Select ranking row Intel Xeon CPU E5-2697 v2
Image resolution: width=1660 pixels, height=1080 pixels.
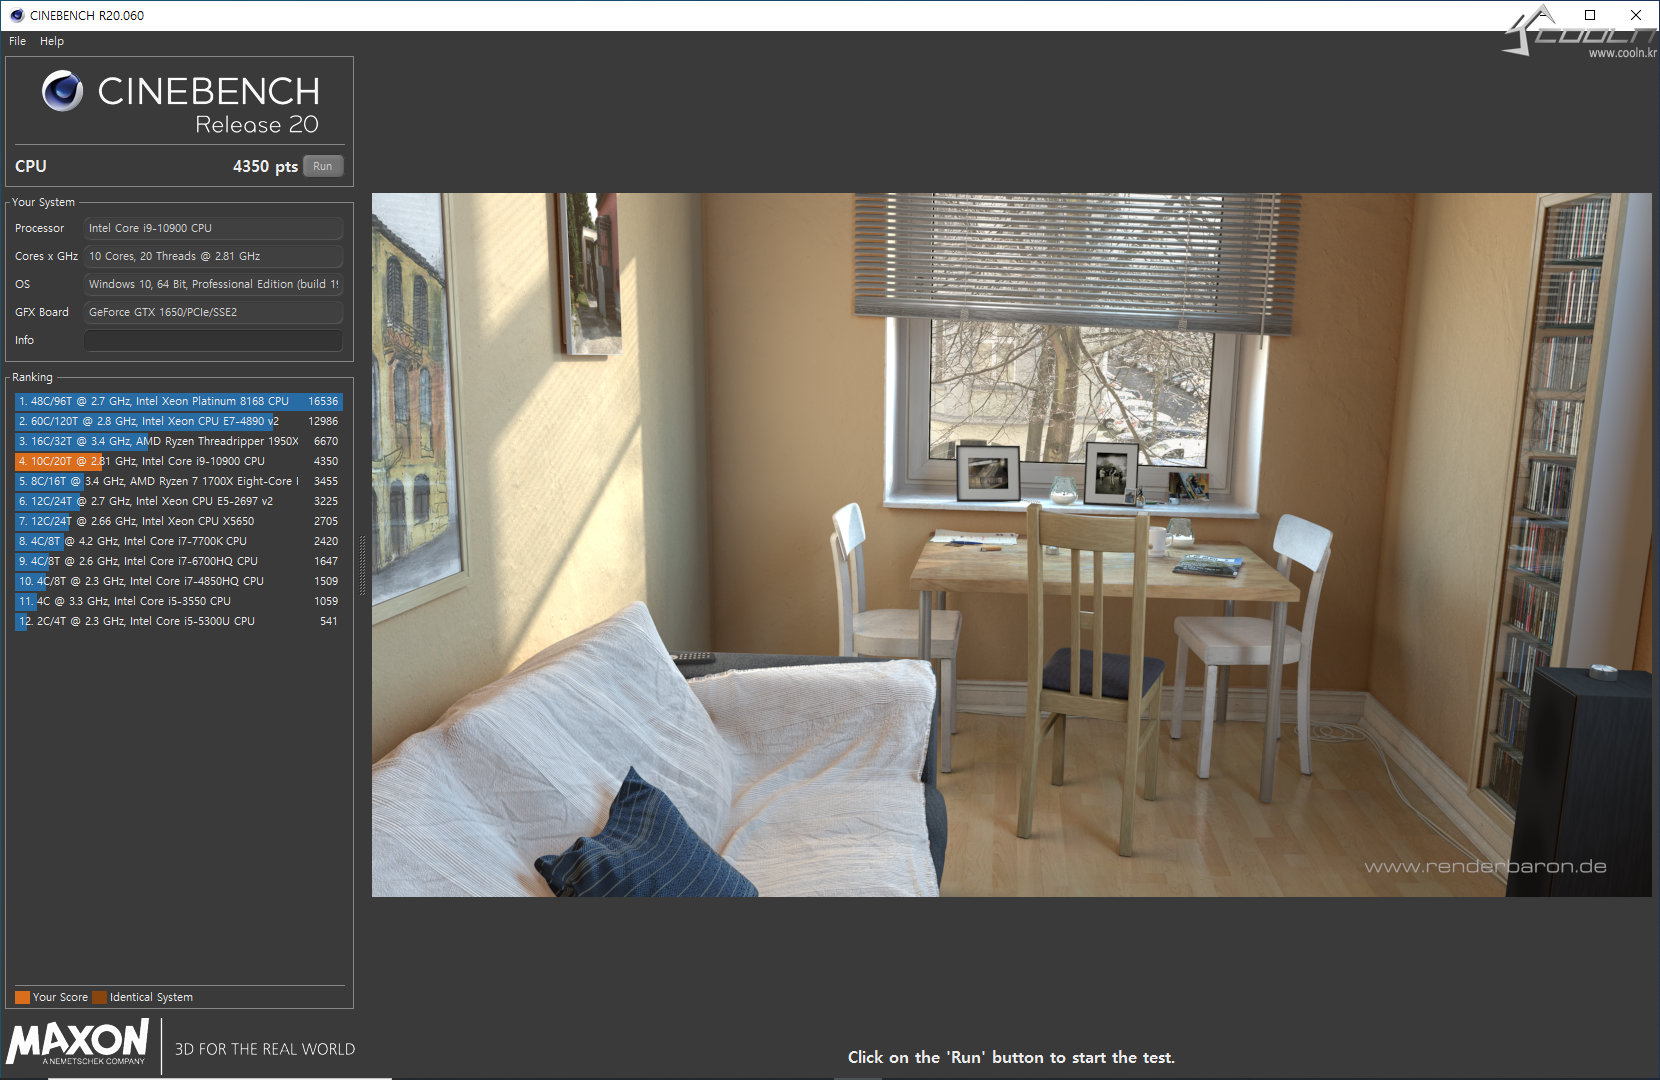[179, 501]
